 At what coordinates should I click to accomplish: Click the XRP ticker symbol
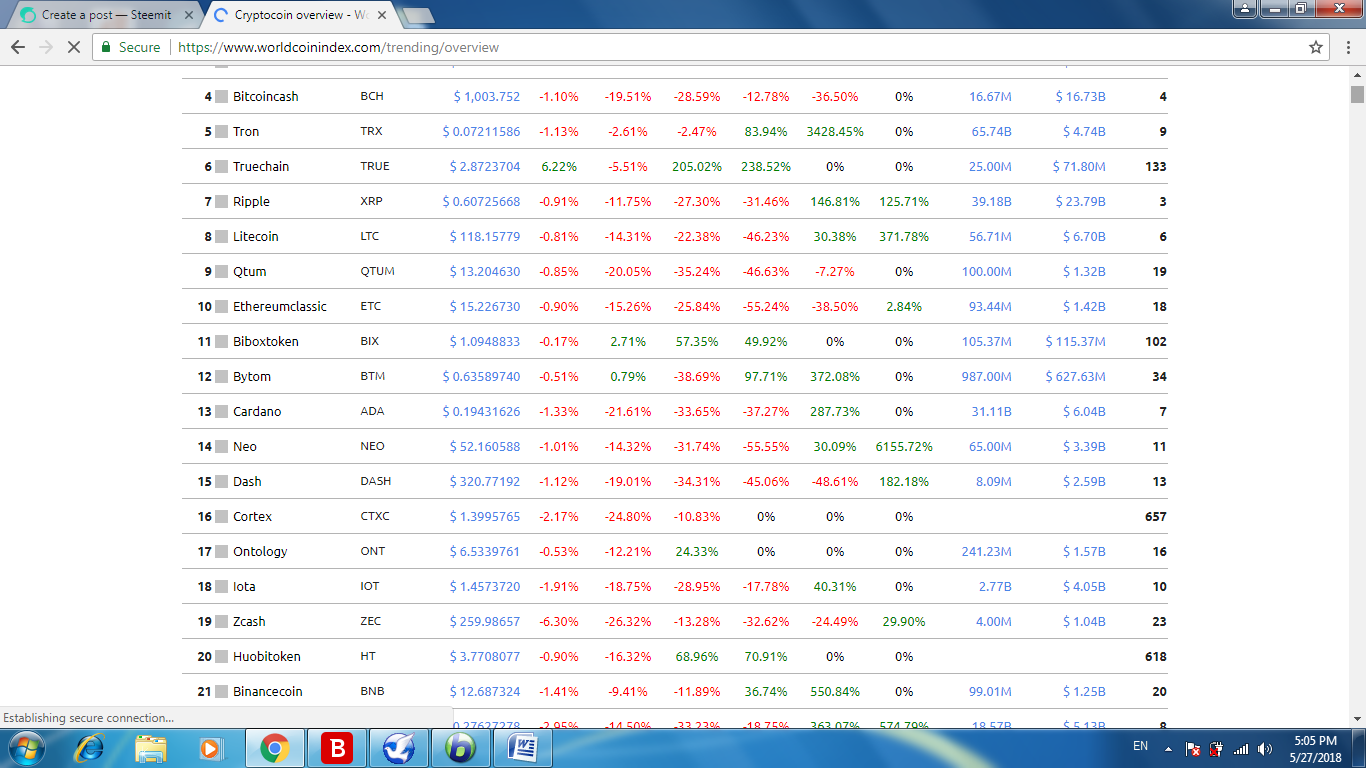click(371, 202)
